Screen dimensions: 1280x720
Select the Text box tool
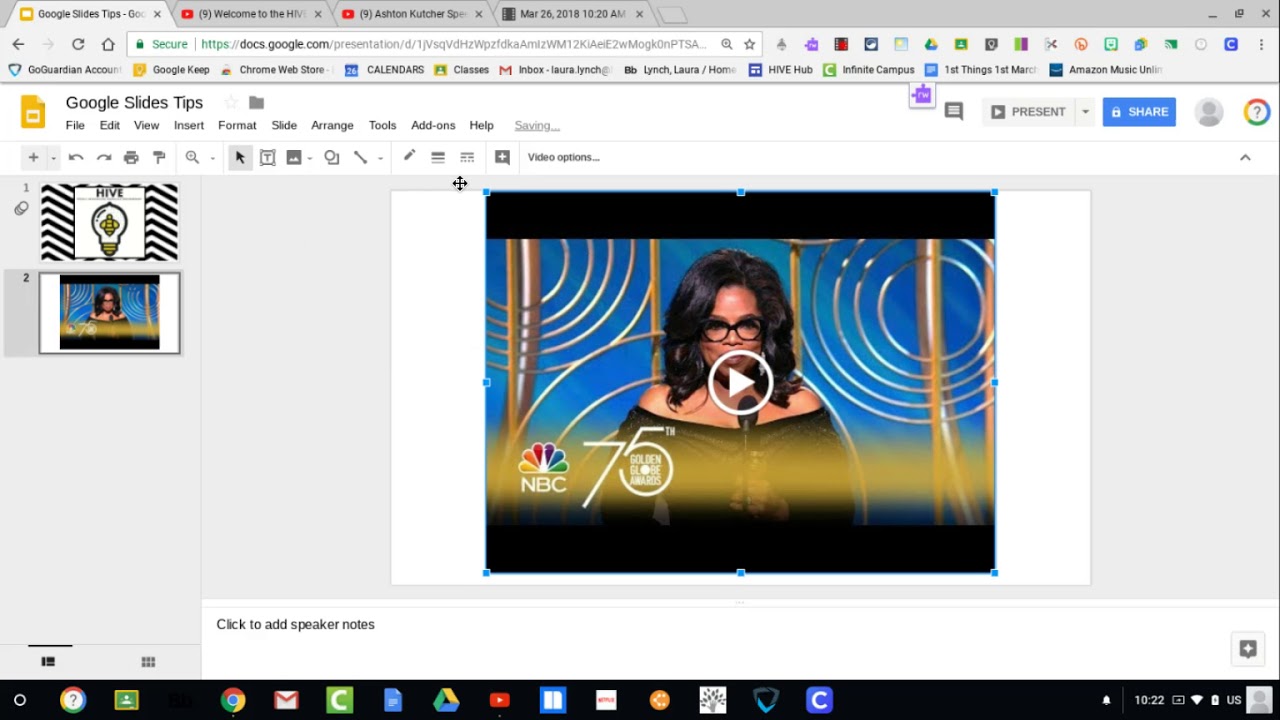tap(268, 157)
